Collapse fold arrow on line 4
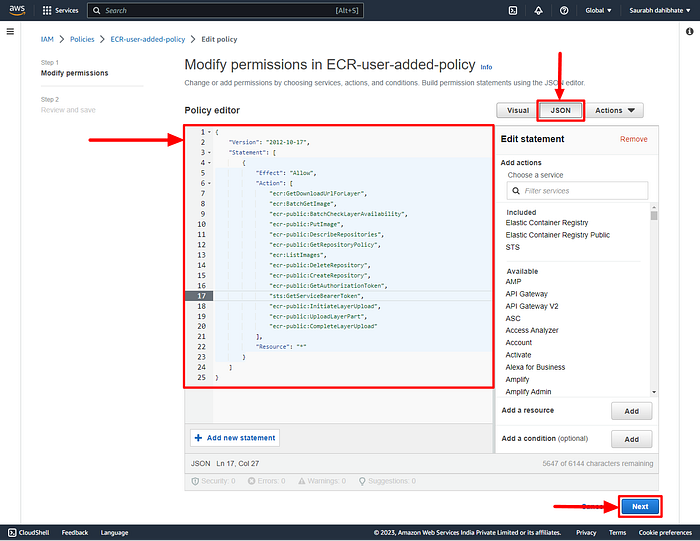 (209, 163)
